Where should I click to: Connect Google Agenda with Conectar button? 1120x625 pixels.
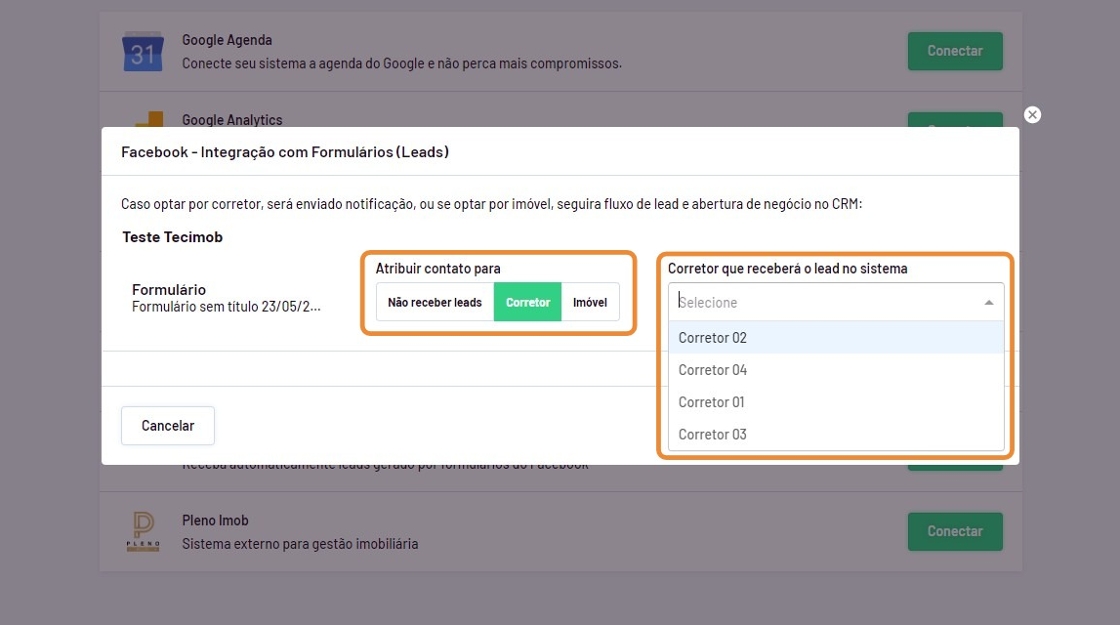[x=954, y=51]
